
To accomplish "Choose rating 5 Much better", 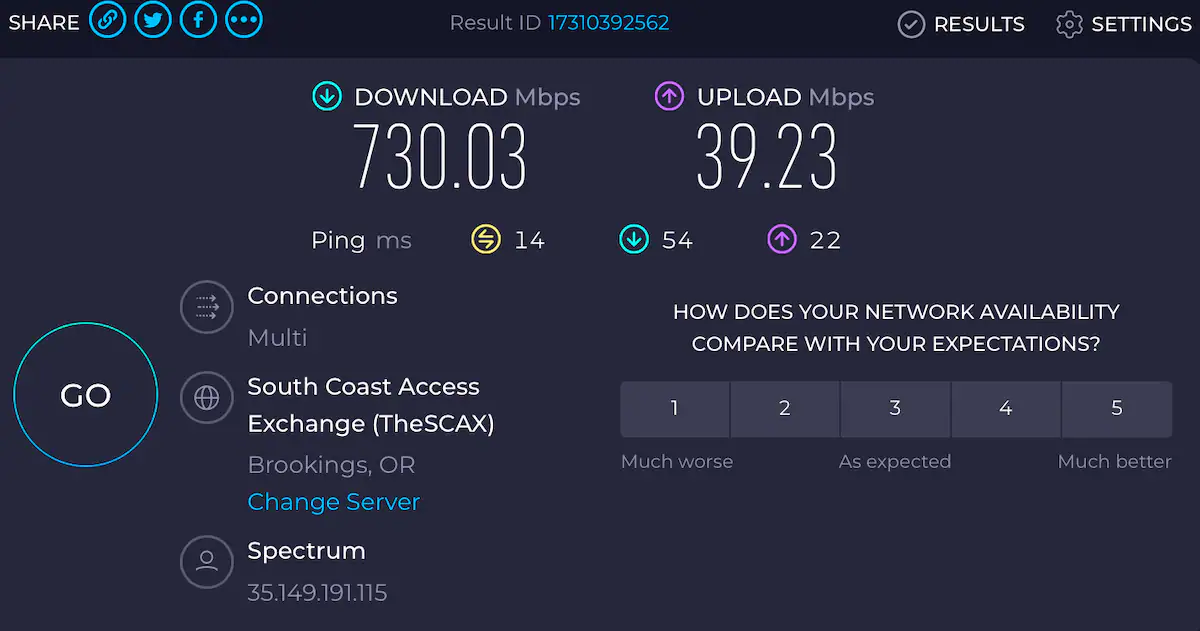I will pyautogui.click(x=1117, y=408).
